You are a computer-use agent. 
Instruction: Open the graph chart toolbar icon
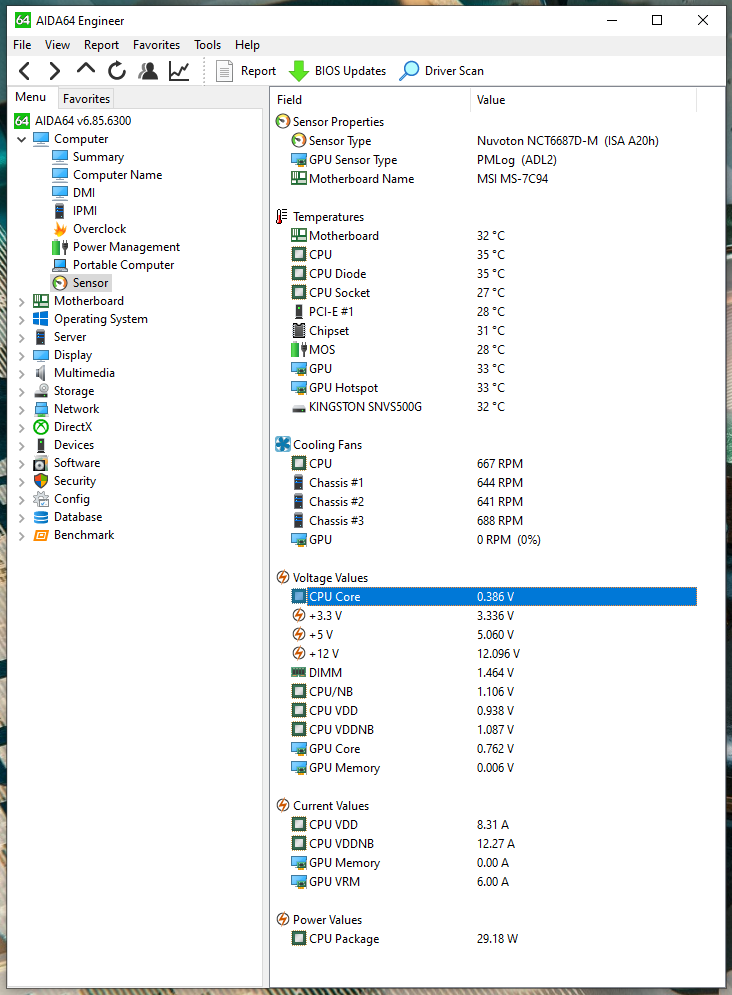pyautogui.click(x=179, y=70)
